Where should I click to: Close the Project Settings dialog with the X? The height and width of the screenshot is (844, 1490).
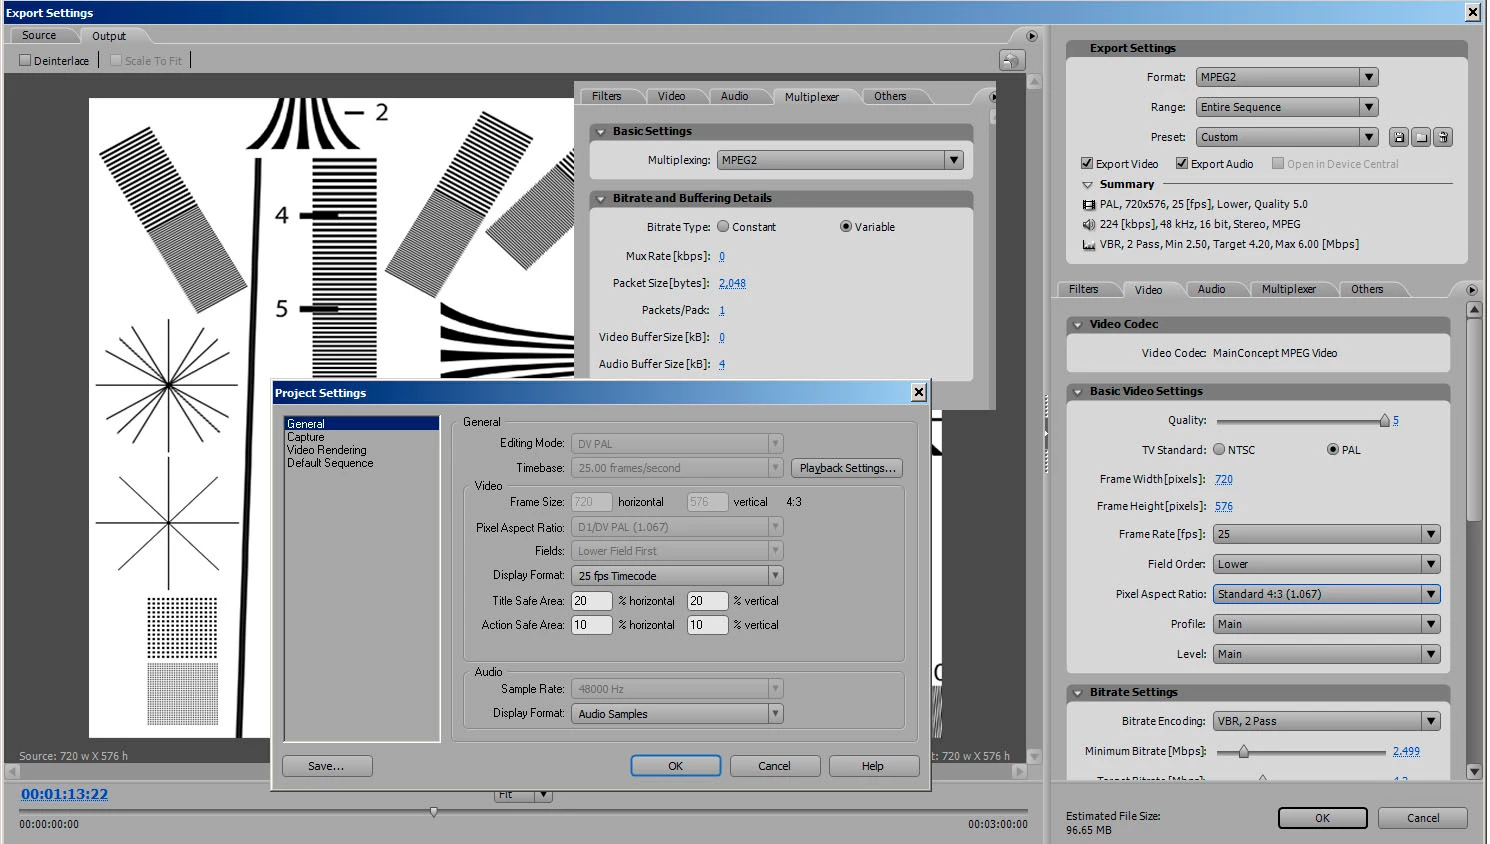(919, 392)
